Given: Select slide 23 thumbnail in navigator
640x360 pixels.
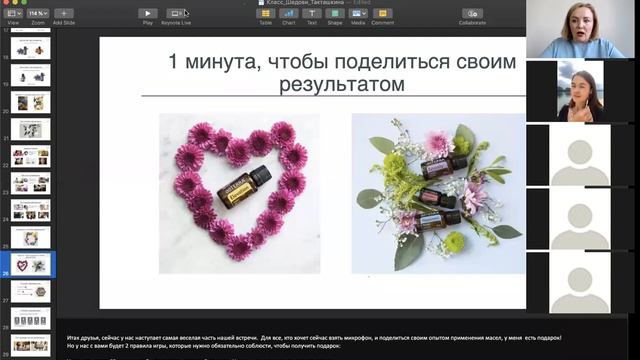Looking at the screenshot, I should pos(31,183).
